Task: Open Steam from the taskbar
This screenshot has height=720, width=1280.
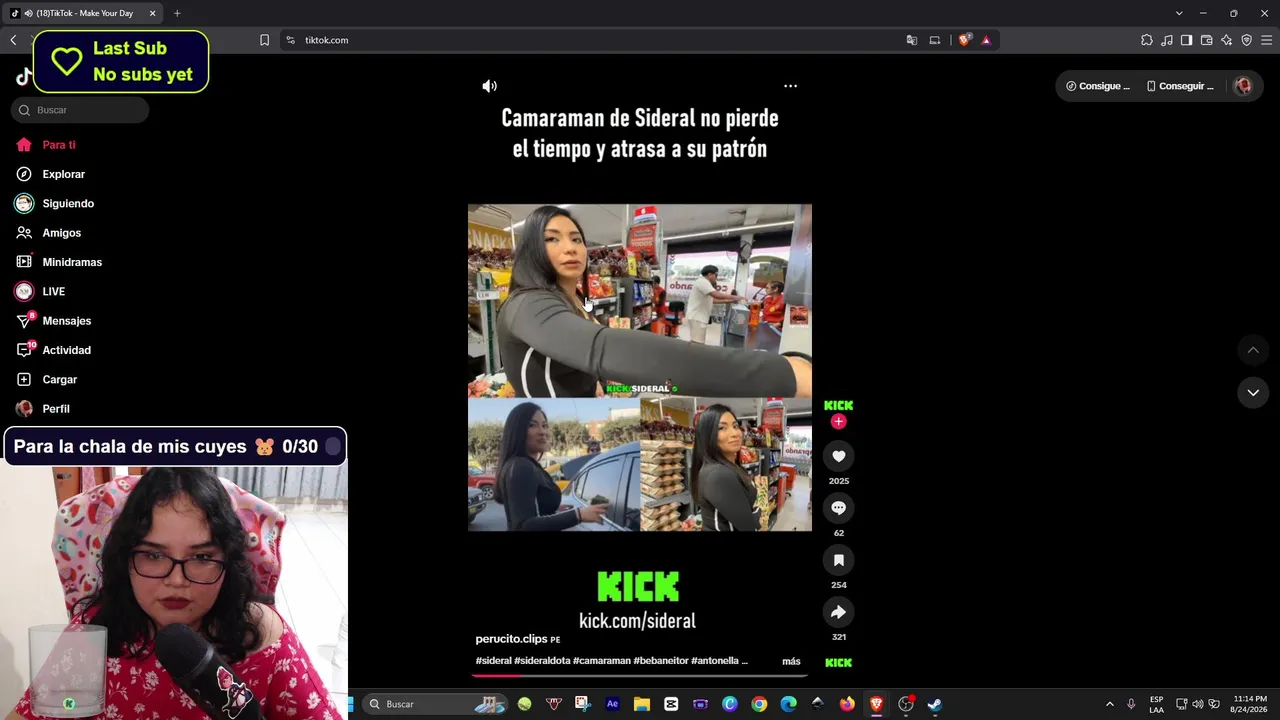Action: [935, 704]
